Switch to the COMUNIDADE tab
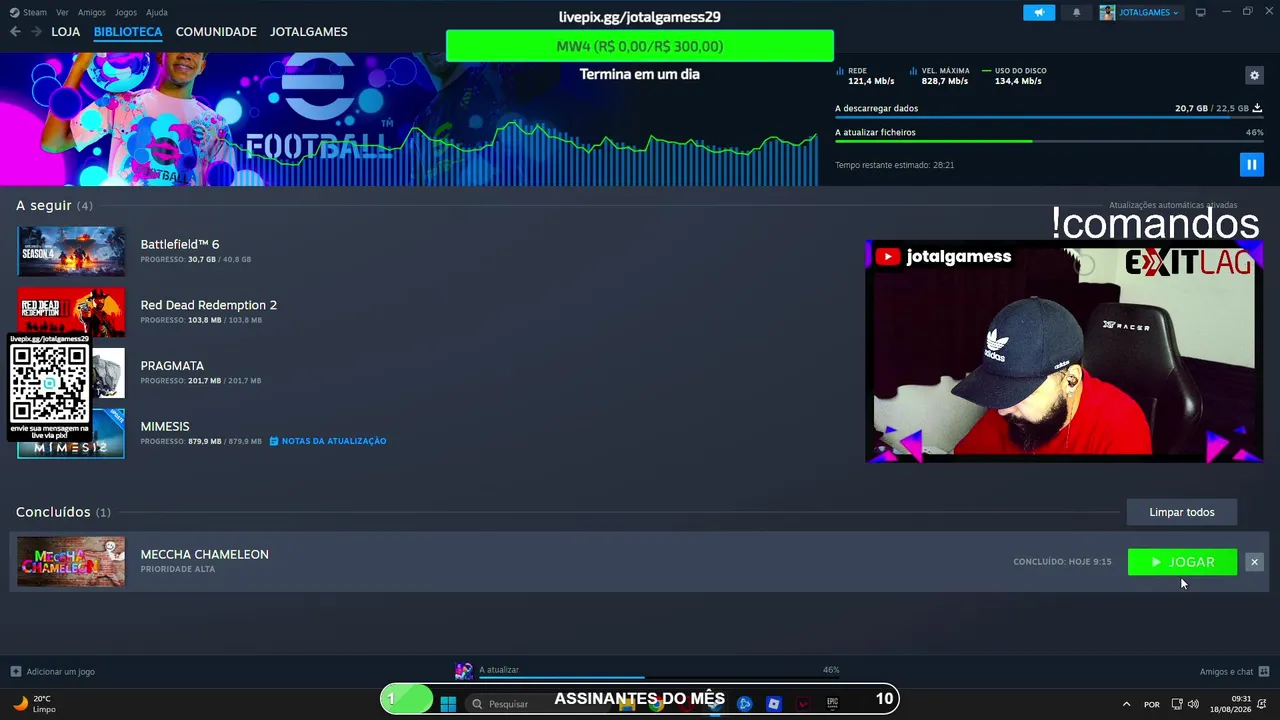 coord(216,32)
